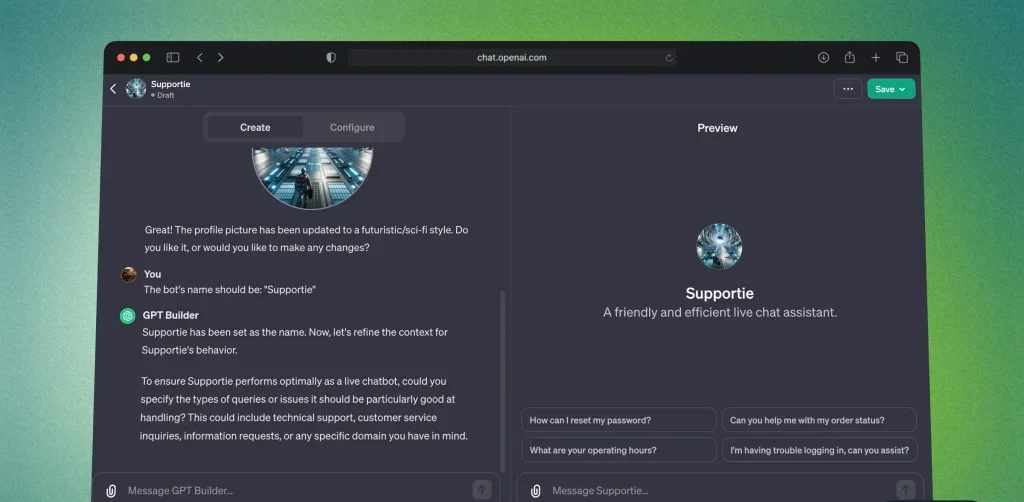This screenshot has width=1024, height=502.
Task: Select the Create tab
Action: coord(255,127)
